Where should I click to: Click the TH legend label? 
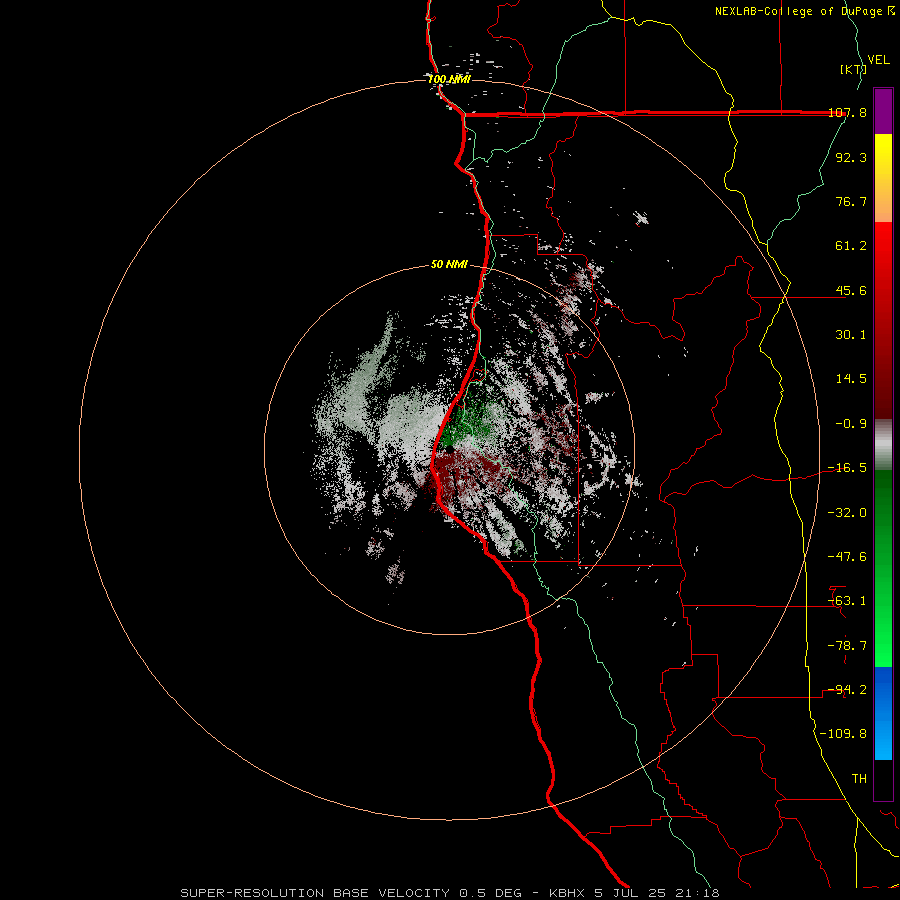tap(859, 779)
